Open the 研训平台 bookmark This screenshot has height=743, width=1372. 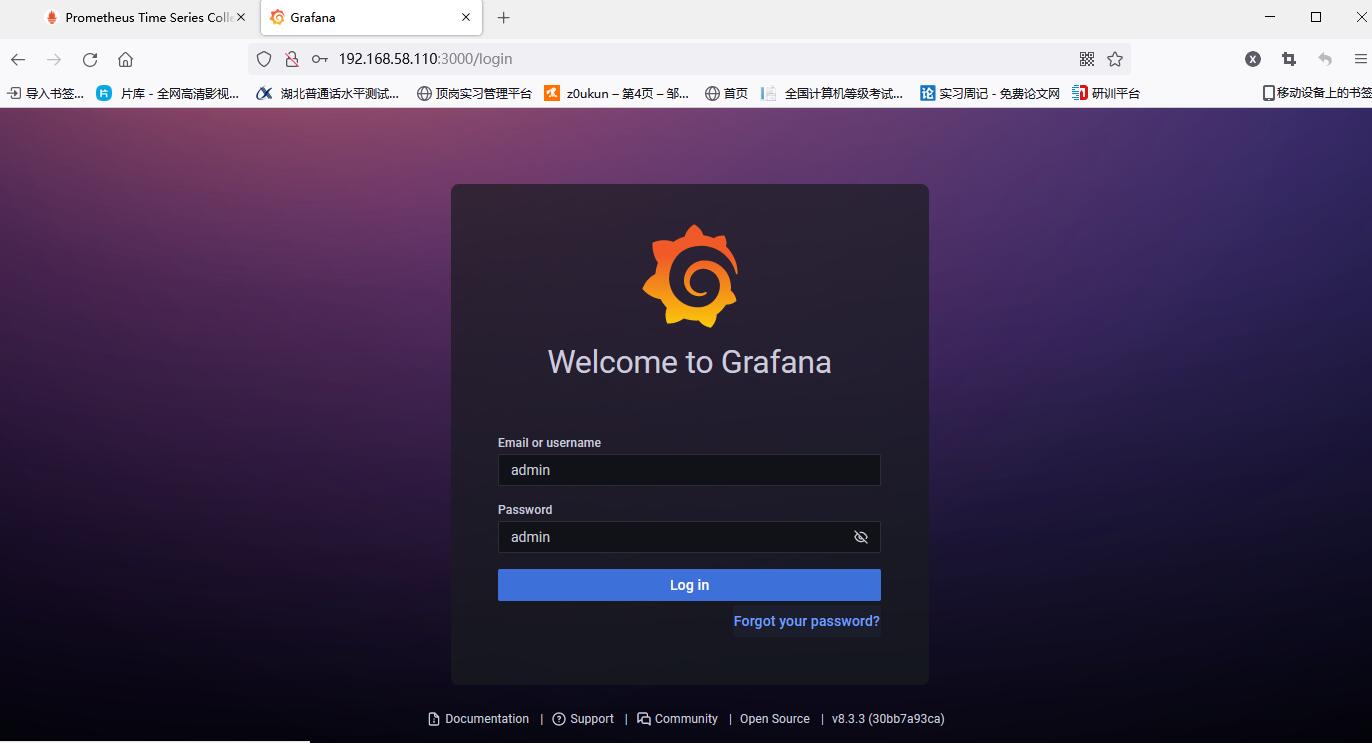click(x=1106, y=93)
